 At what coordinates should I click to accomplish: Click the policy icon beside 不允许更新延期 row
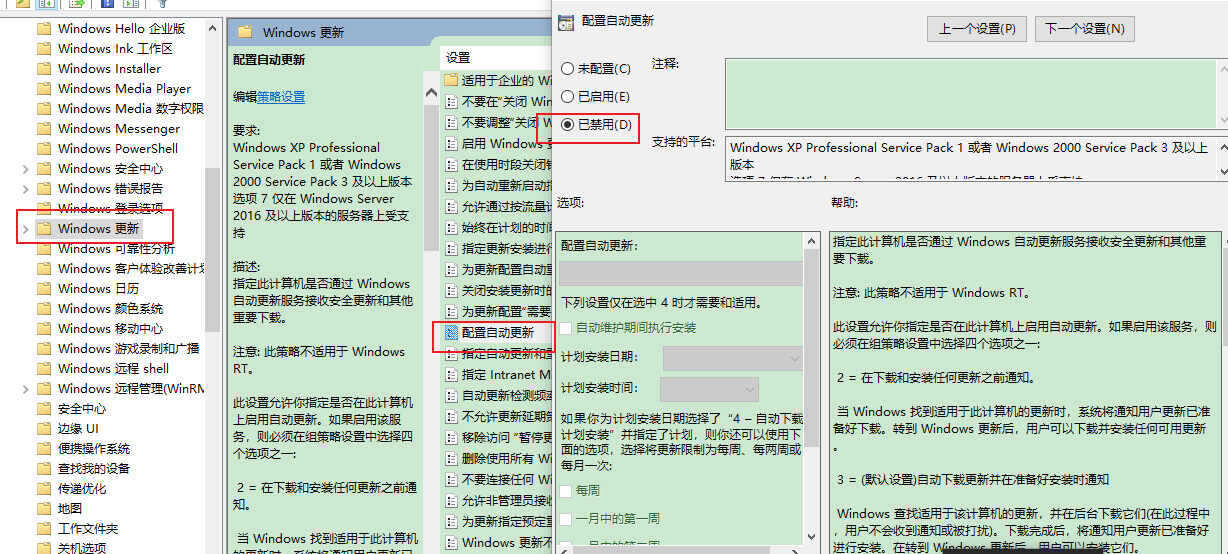(x=451, y=416)
